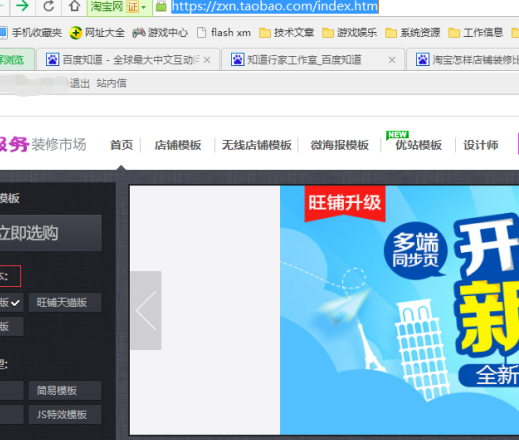The image size is (519, 440).
Task: Open the 技术文章 bookmark folder
Action: [287, 33]
